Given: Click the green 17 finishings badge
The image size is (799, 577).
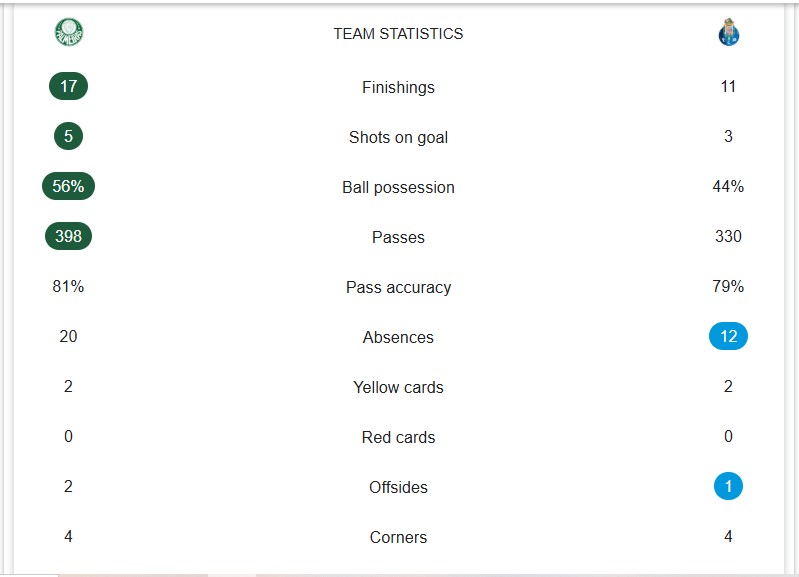Looking at the screenshot, I should pos(68,87).
